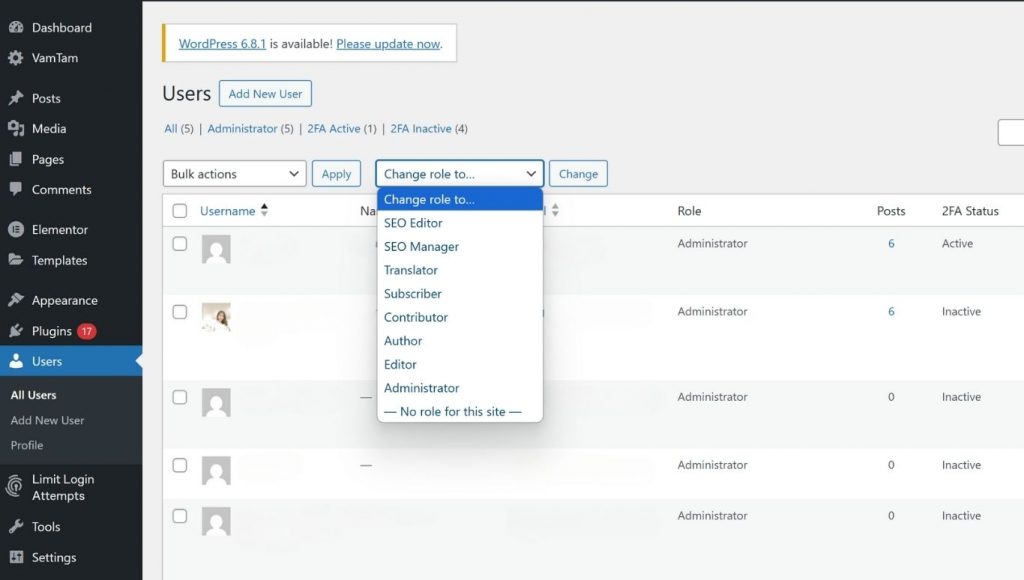Open Appearance via the paintbrush icon
This screenshot has height=580, width=1024.
point(16,300)
